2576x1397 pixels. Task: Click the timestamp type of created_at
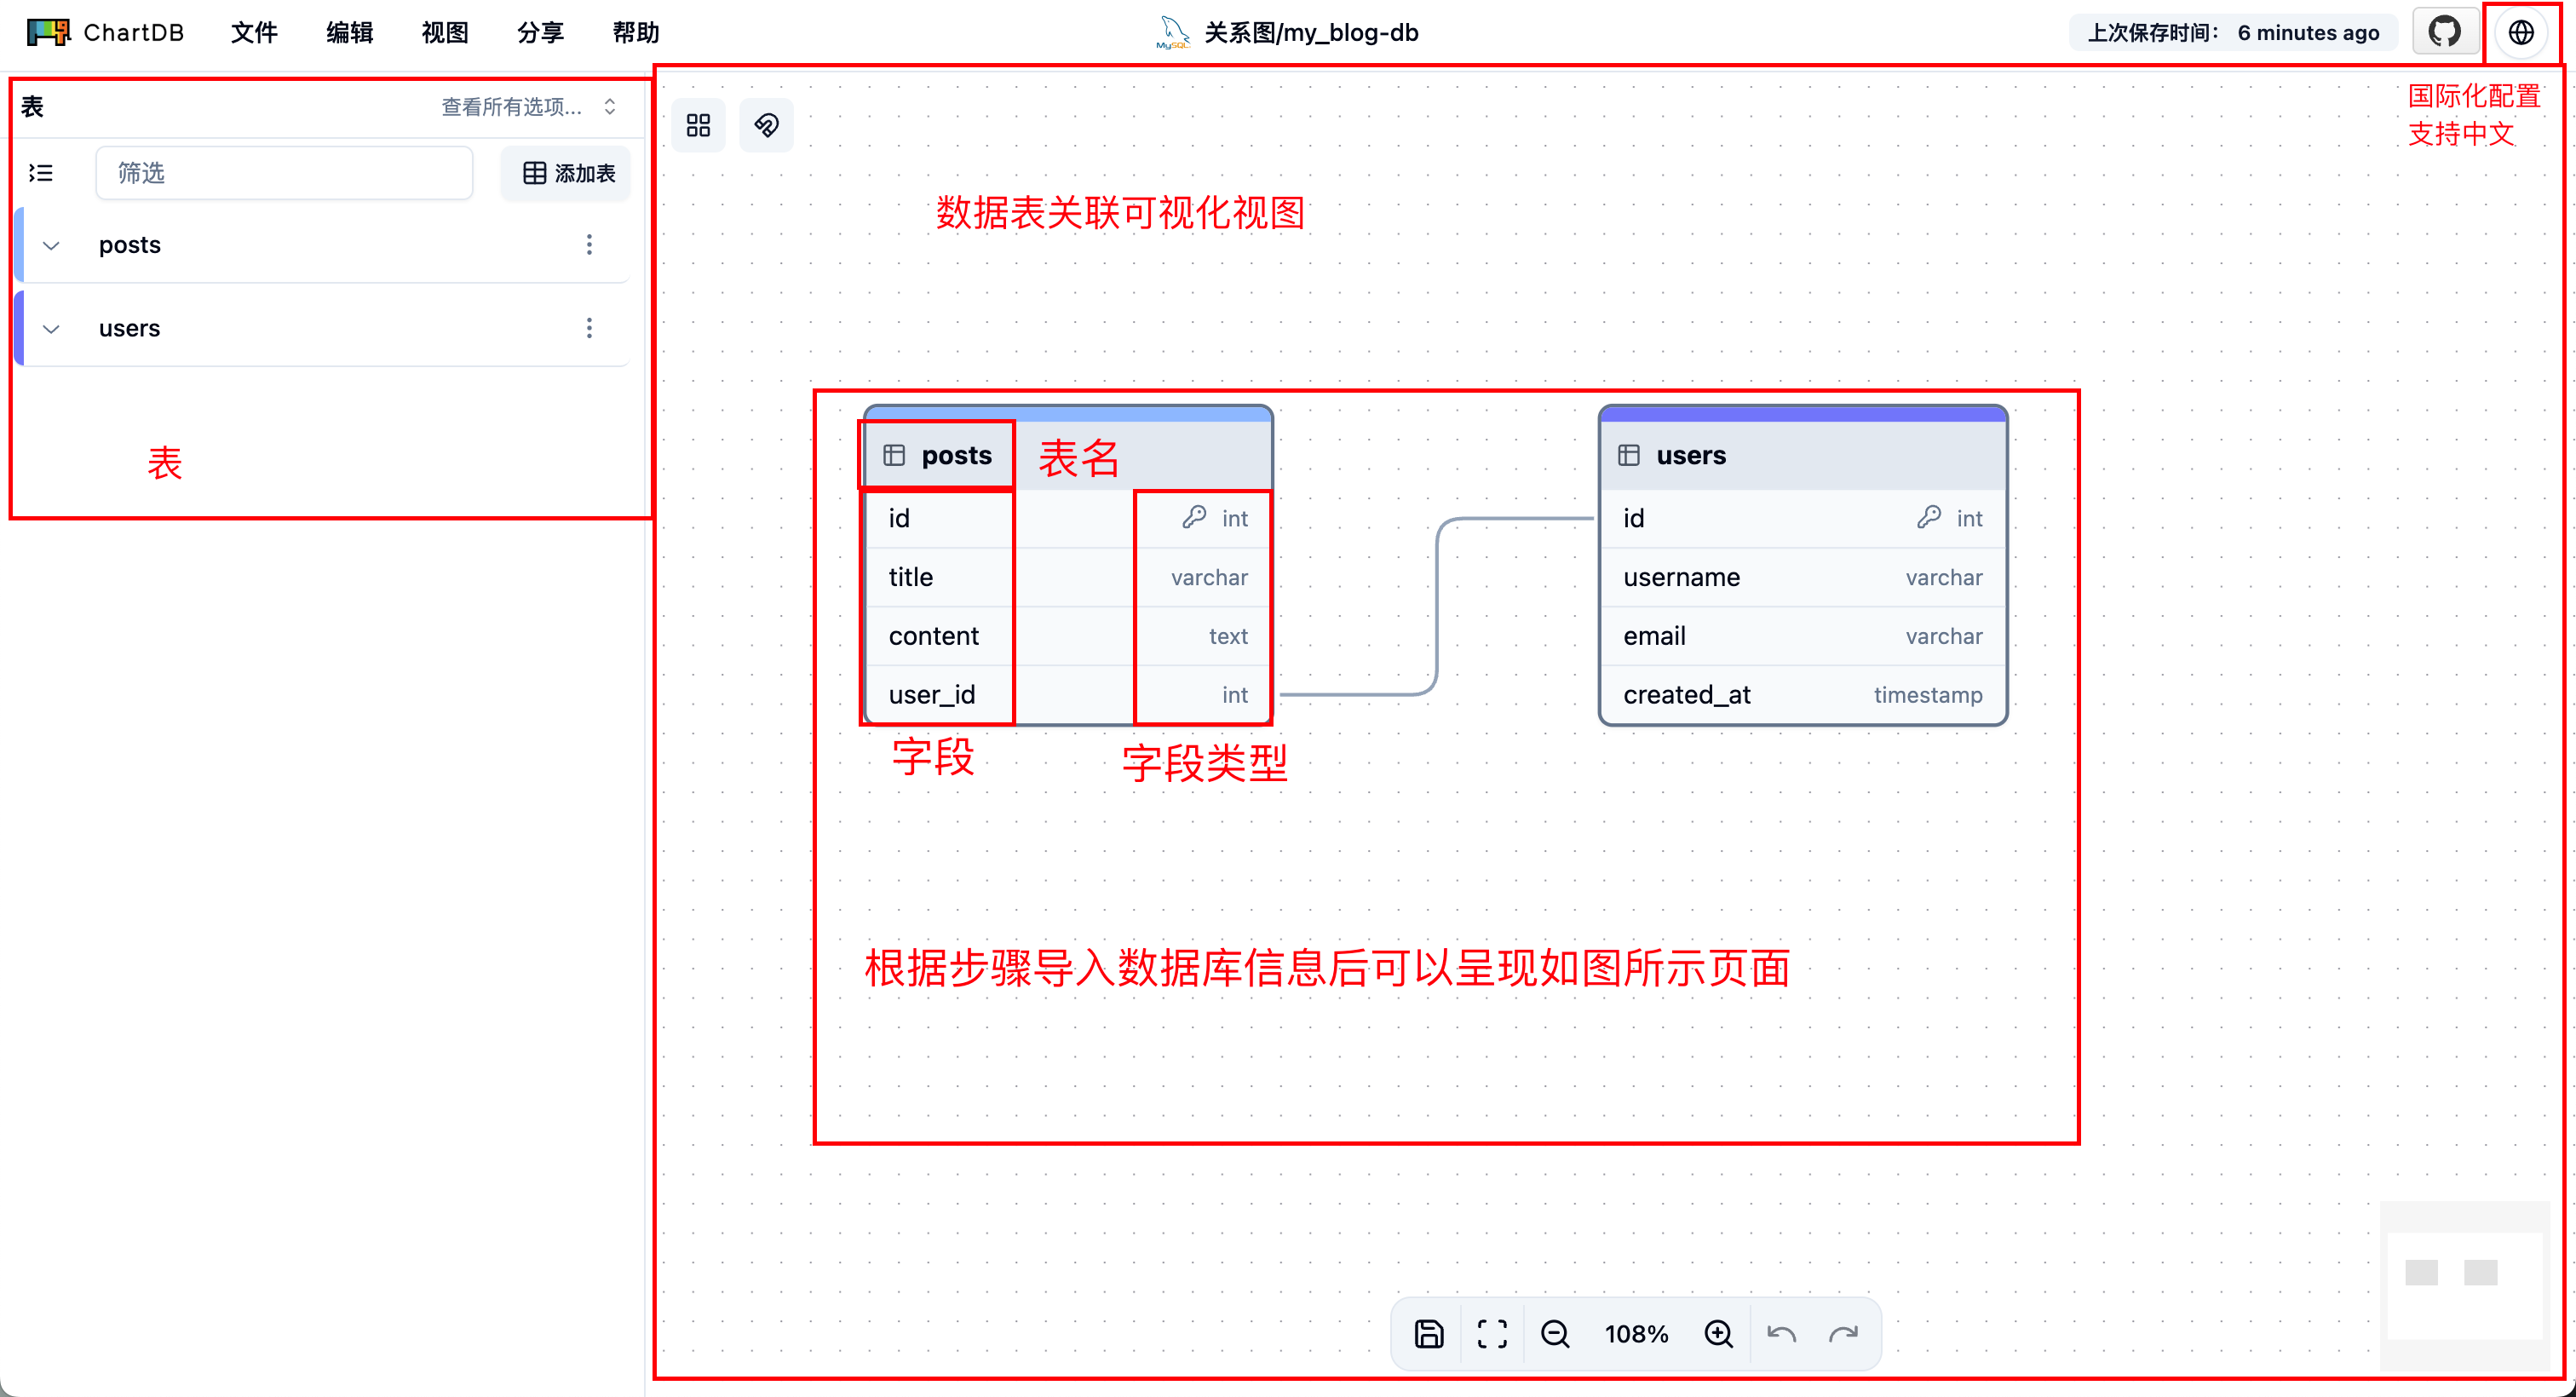tap(1927, 695)
